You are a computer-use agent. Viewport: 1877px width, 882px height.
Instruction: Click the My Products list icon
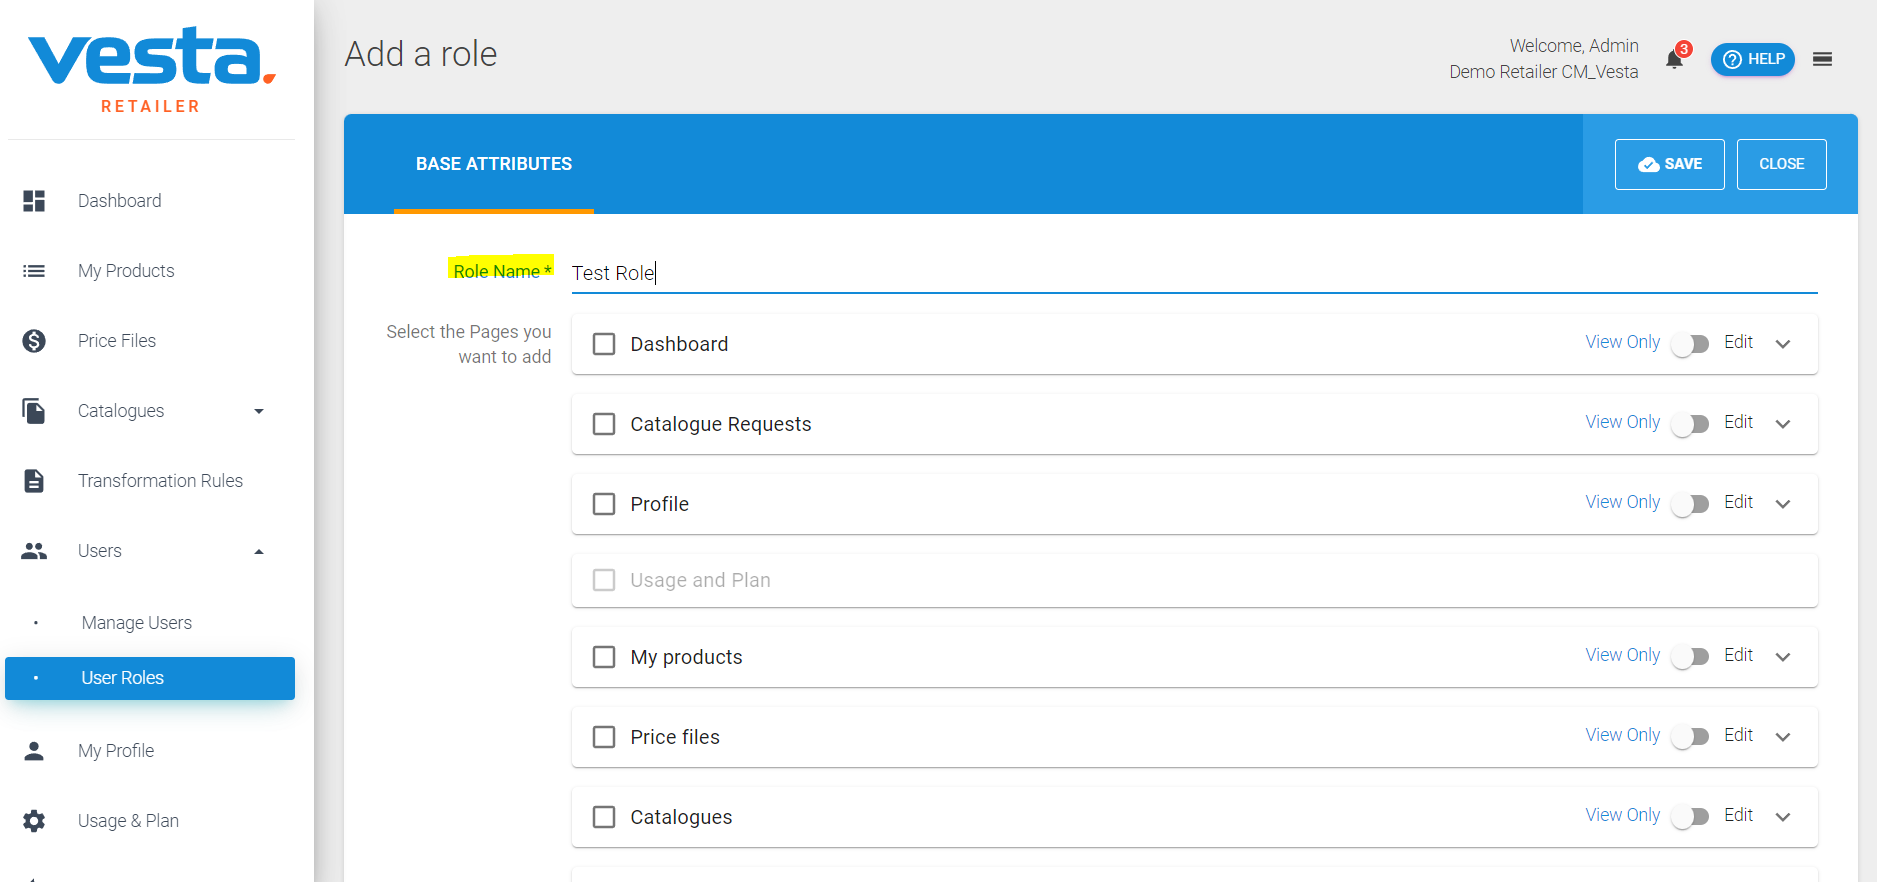pyautogui.click(x=34, y=271)
